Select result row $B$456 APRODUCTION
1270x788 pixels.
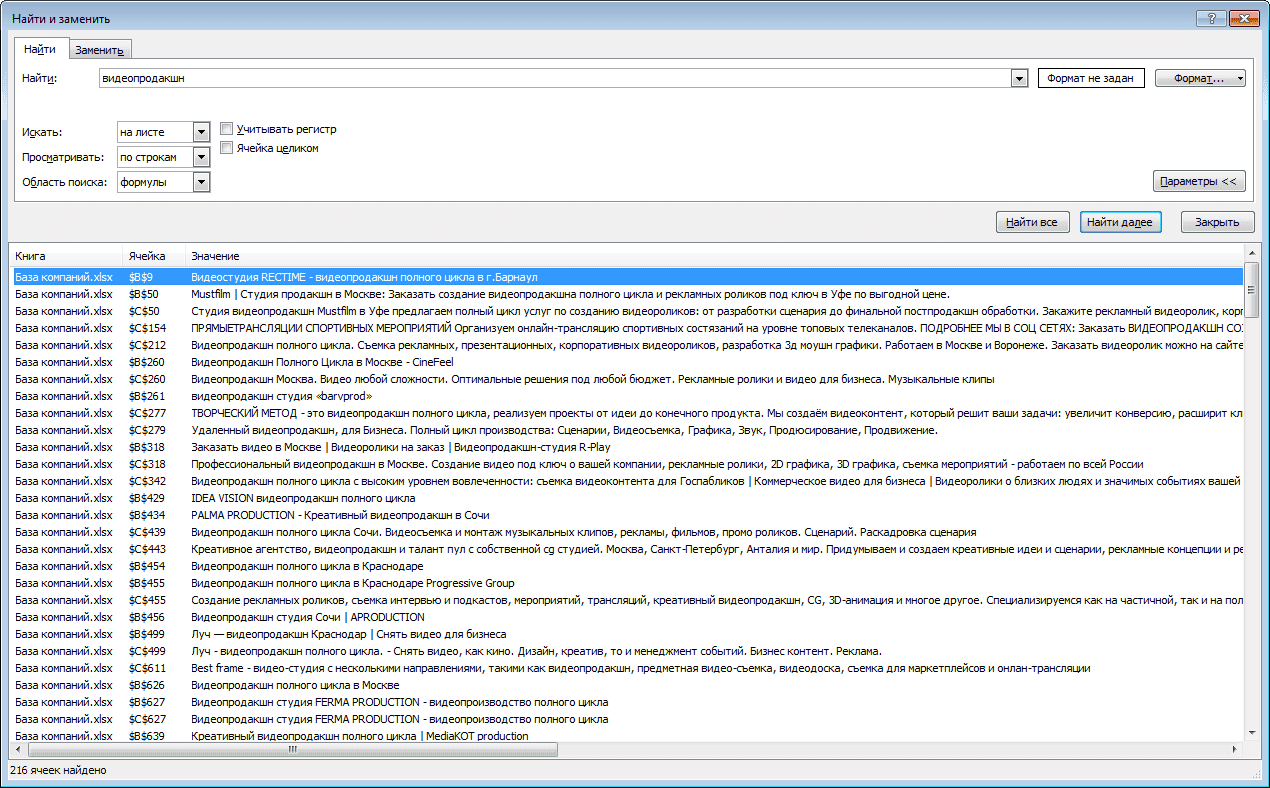click(626, 617)
